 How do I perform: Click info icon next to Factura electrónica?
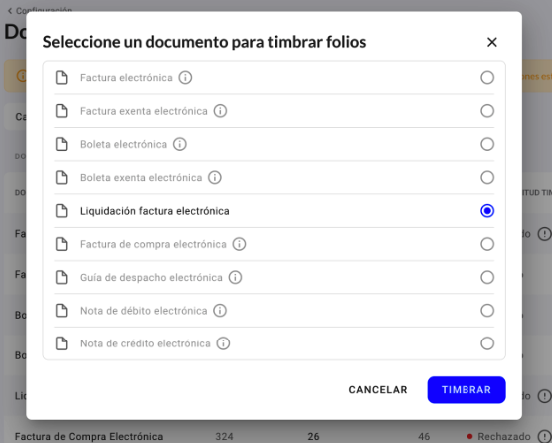[x=185, y=77]
